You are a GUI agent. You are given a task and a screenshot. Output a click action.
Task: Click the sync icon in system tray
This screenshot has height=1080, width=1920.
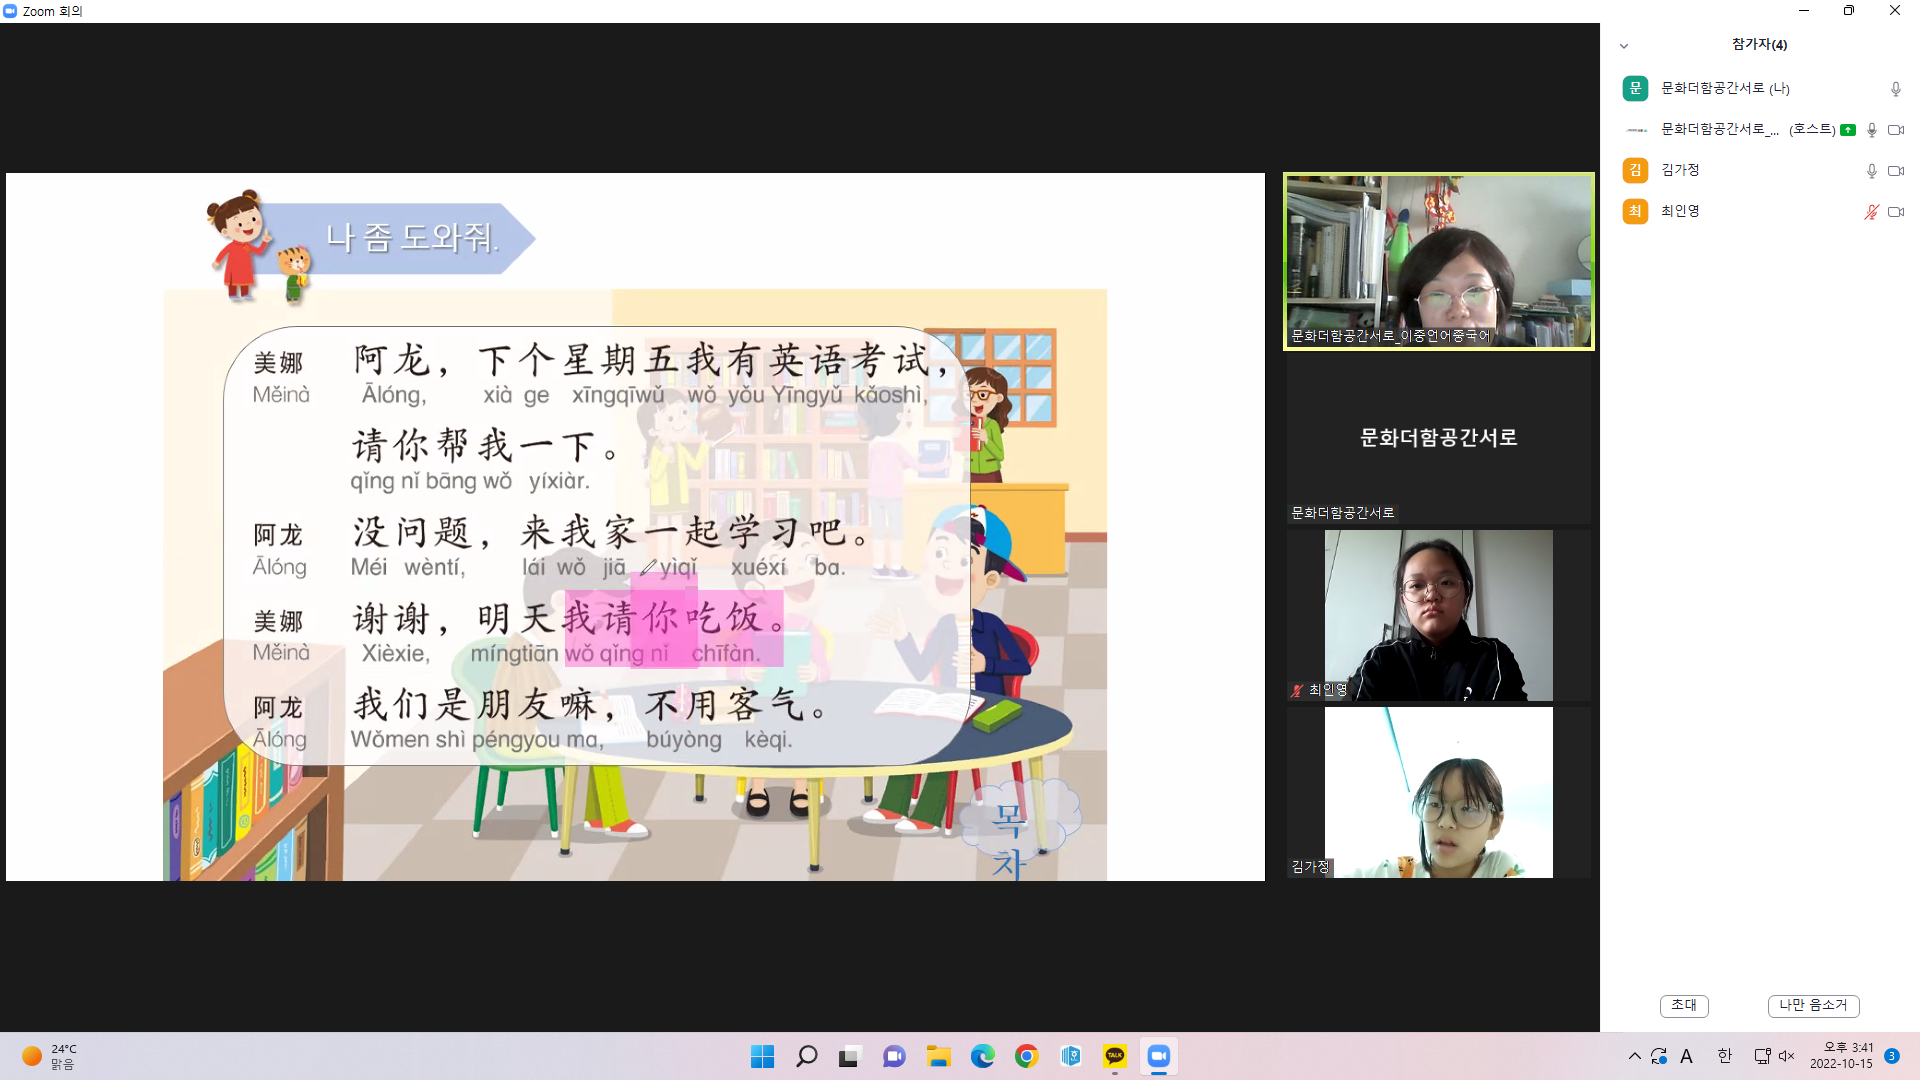coord(1659,1057)
